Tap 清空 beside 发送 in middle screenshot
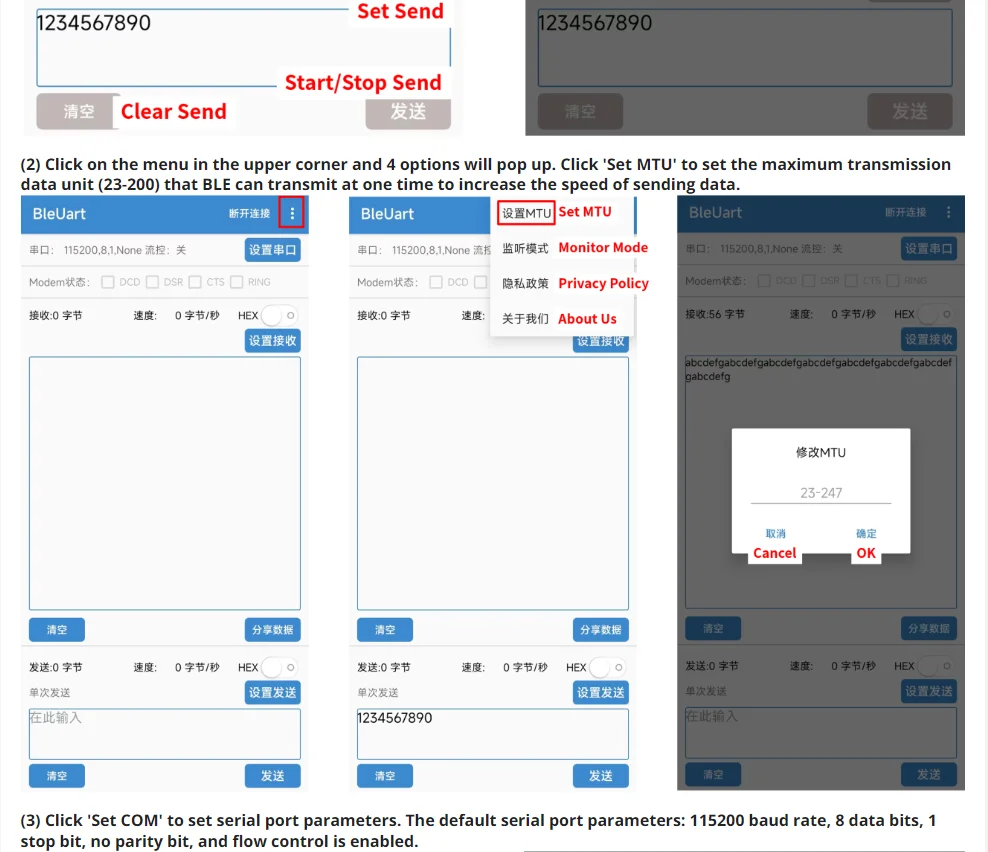The width and height of the screenshot is (988, 852). pos(385,776)
